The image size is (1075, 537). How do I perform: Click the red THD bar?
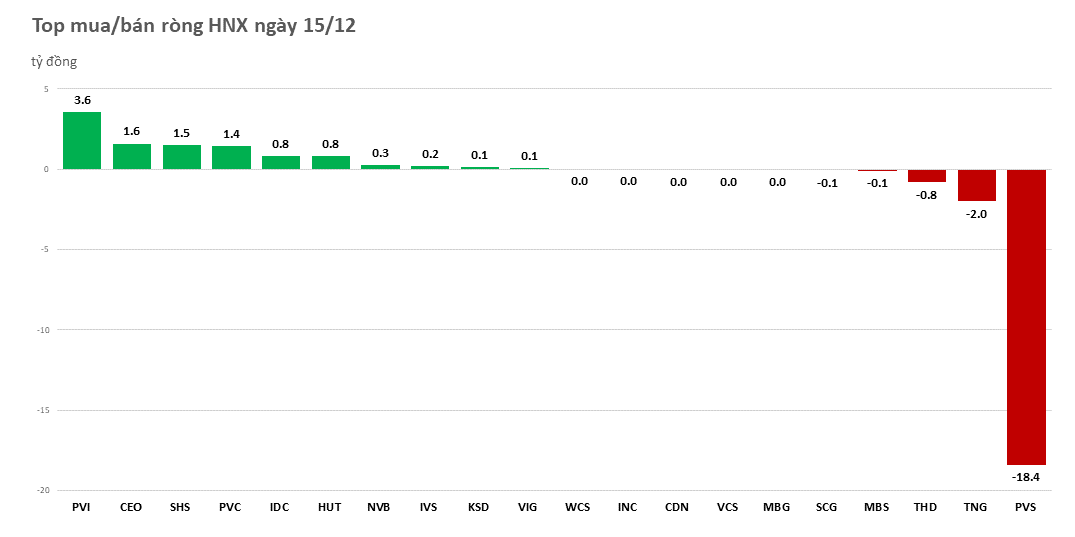pyautogui.click(x=926, y=175)
